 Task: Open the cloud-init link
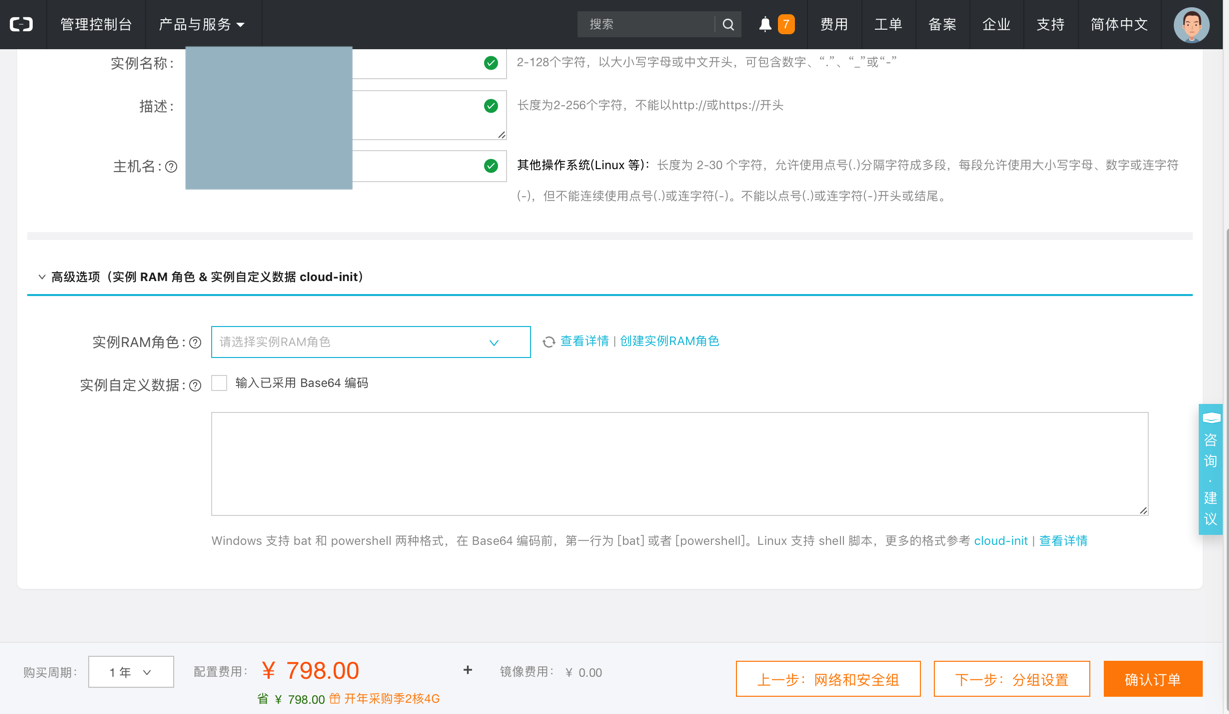pos(1001,541)
